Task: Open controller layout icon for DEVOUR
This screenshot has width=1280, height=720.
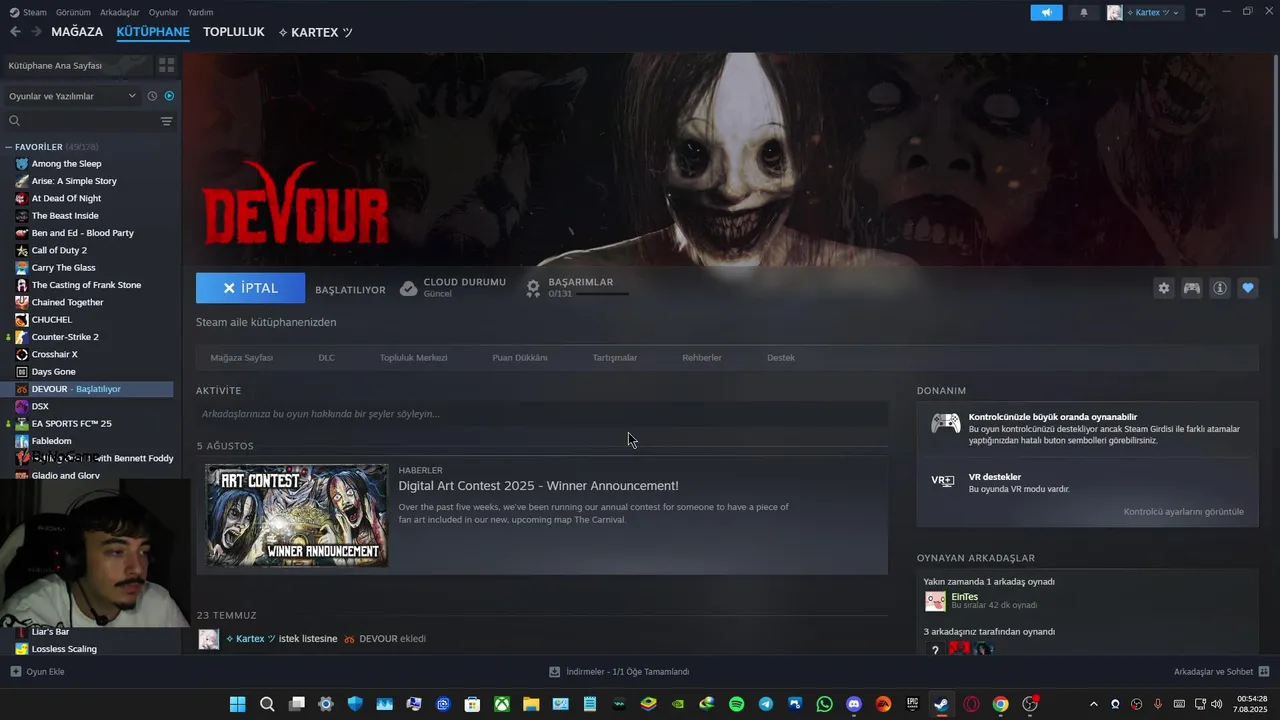Action: (x=1192, y=288)
